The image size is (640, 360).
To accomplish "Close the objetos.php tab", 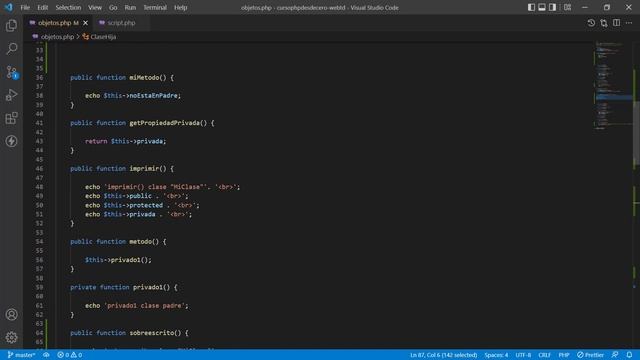I will click(85, 23).
